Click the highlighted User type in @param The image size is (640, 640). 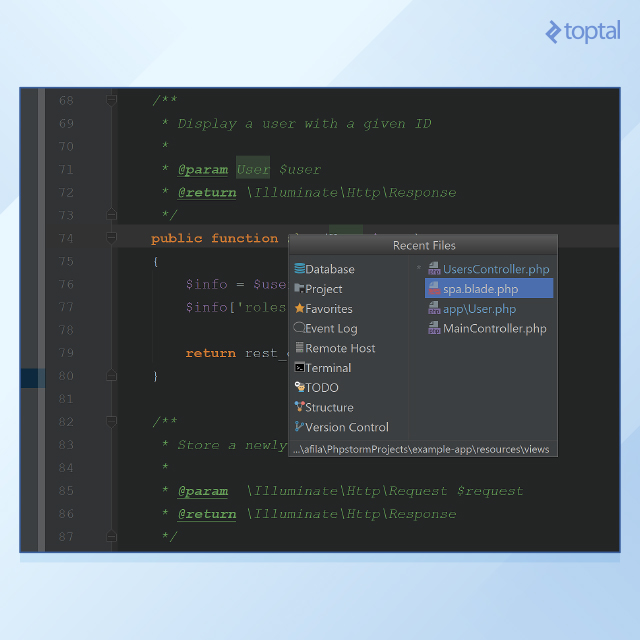click(253, 169)
